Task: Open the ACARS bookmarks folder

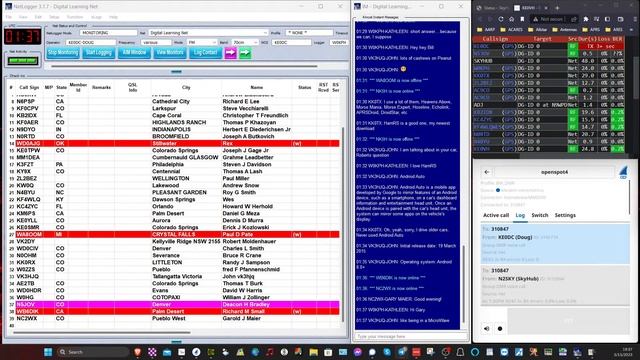Action: pyautogui.click(x=511, y=29)
